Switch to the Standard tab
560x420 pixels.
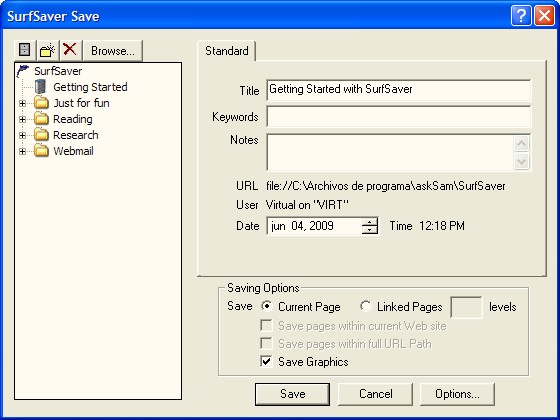coord(226,51)
